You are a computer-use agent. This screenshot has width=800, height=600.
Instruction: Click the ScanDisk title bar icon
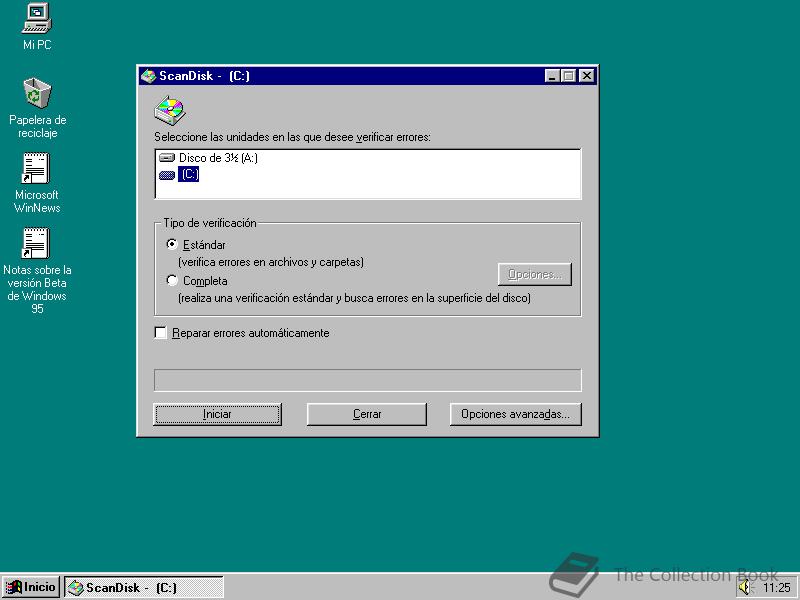click(148, 76)
